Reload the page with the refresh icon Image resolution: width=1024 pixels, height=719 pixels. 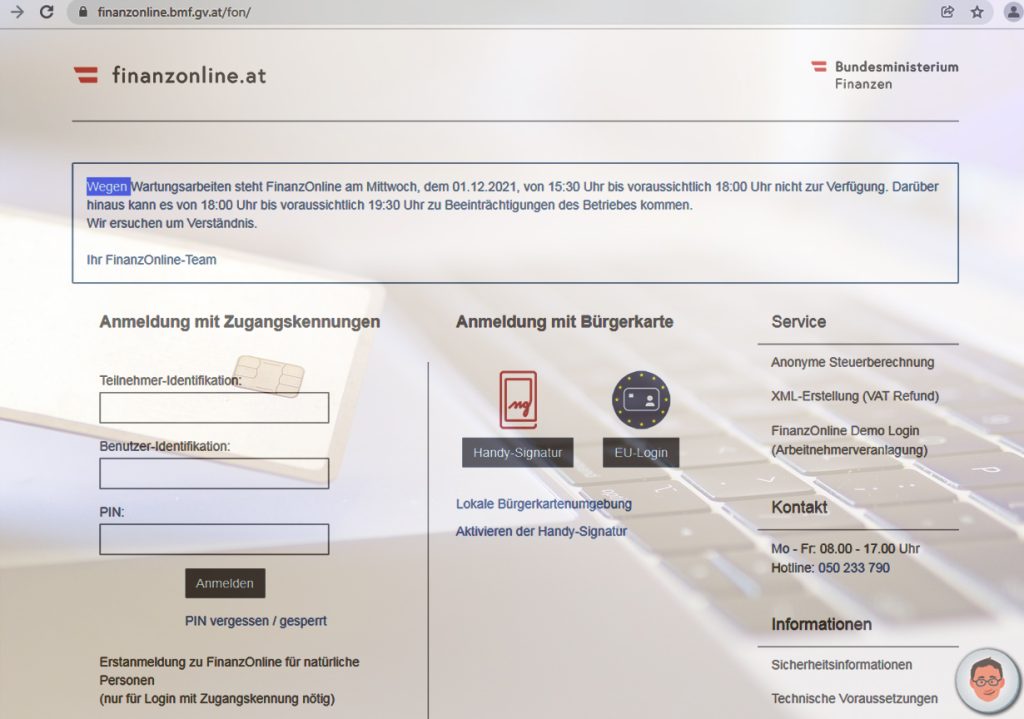pyautogui.click(x=46, y=12)
